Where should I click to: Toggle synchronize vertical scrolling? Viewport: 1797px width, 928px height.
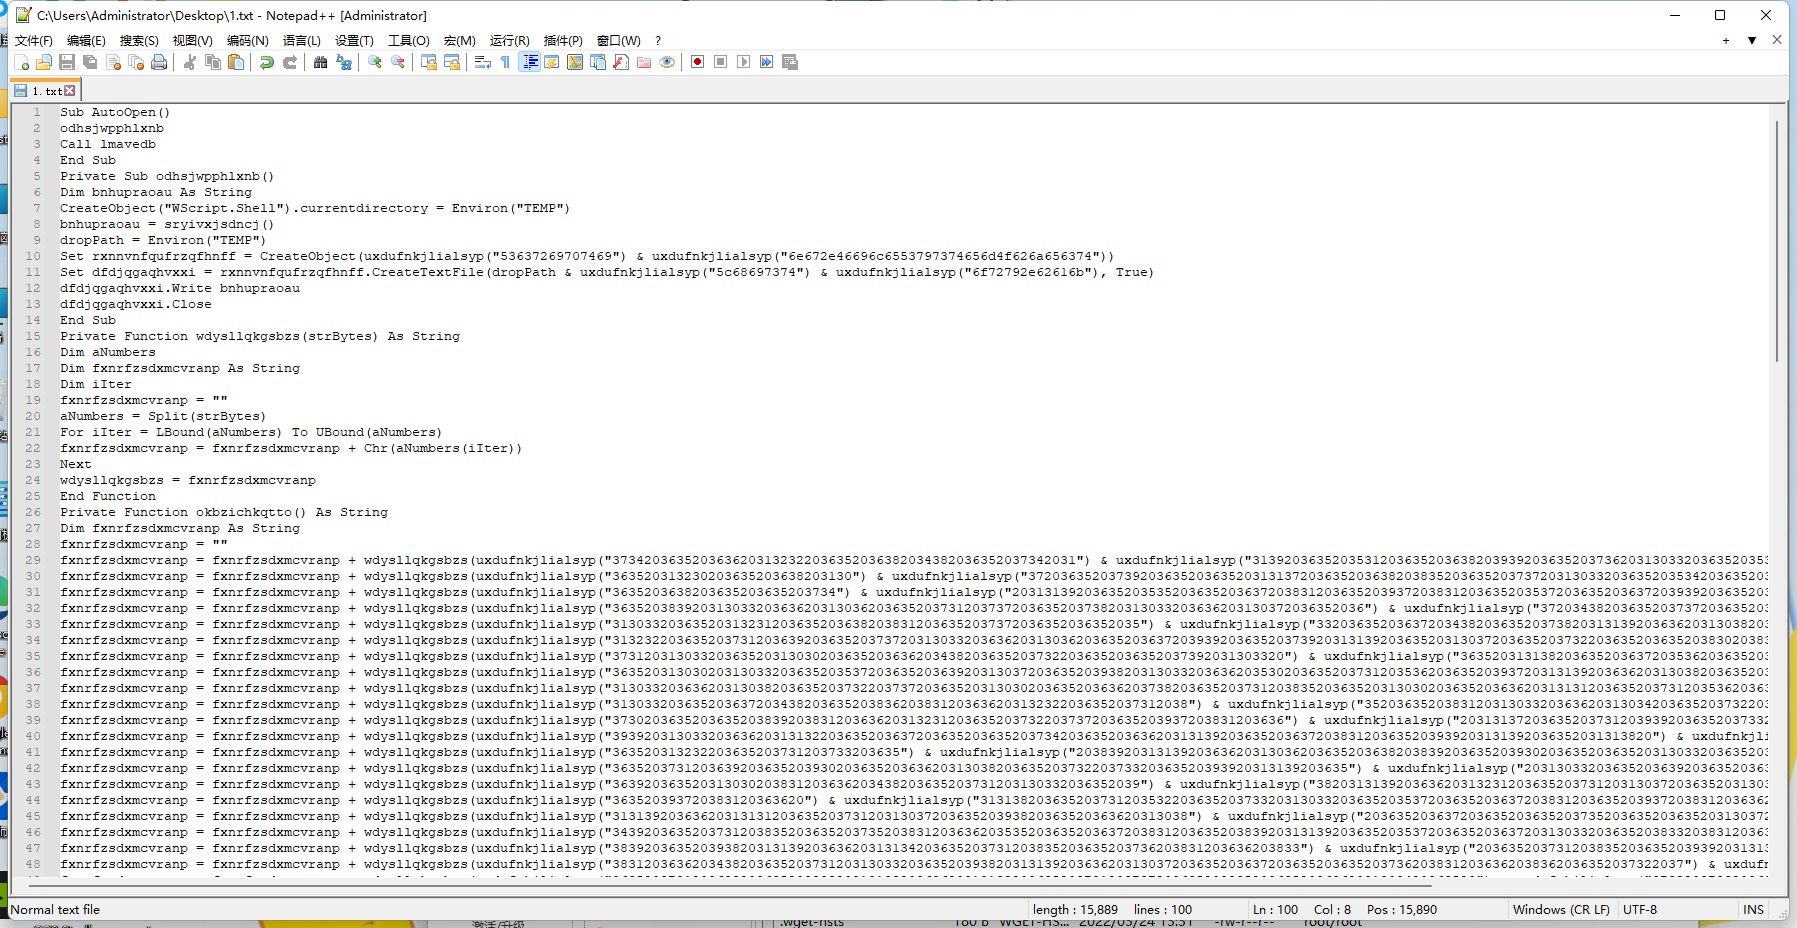(x=427, y=62)
